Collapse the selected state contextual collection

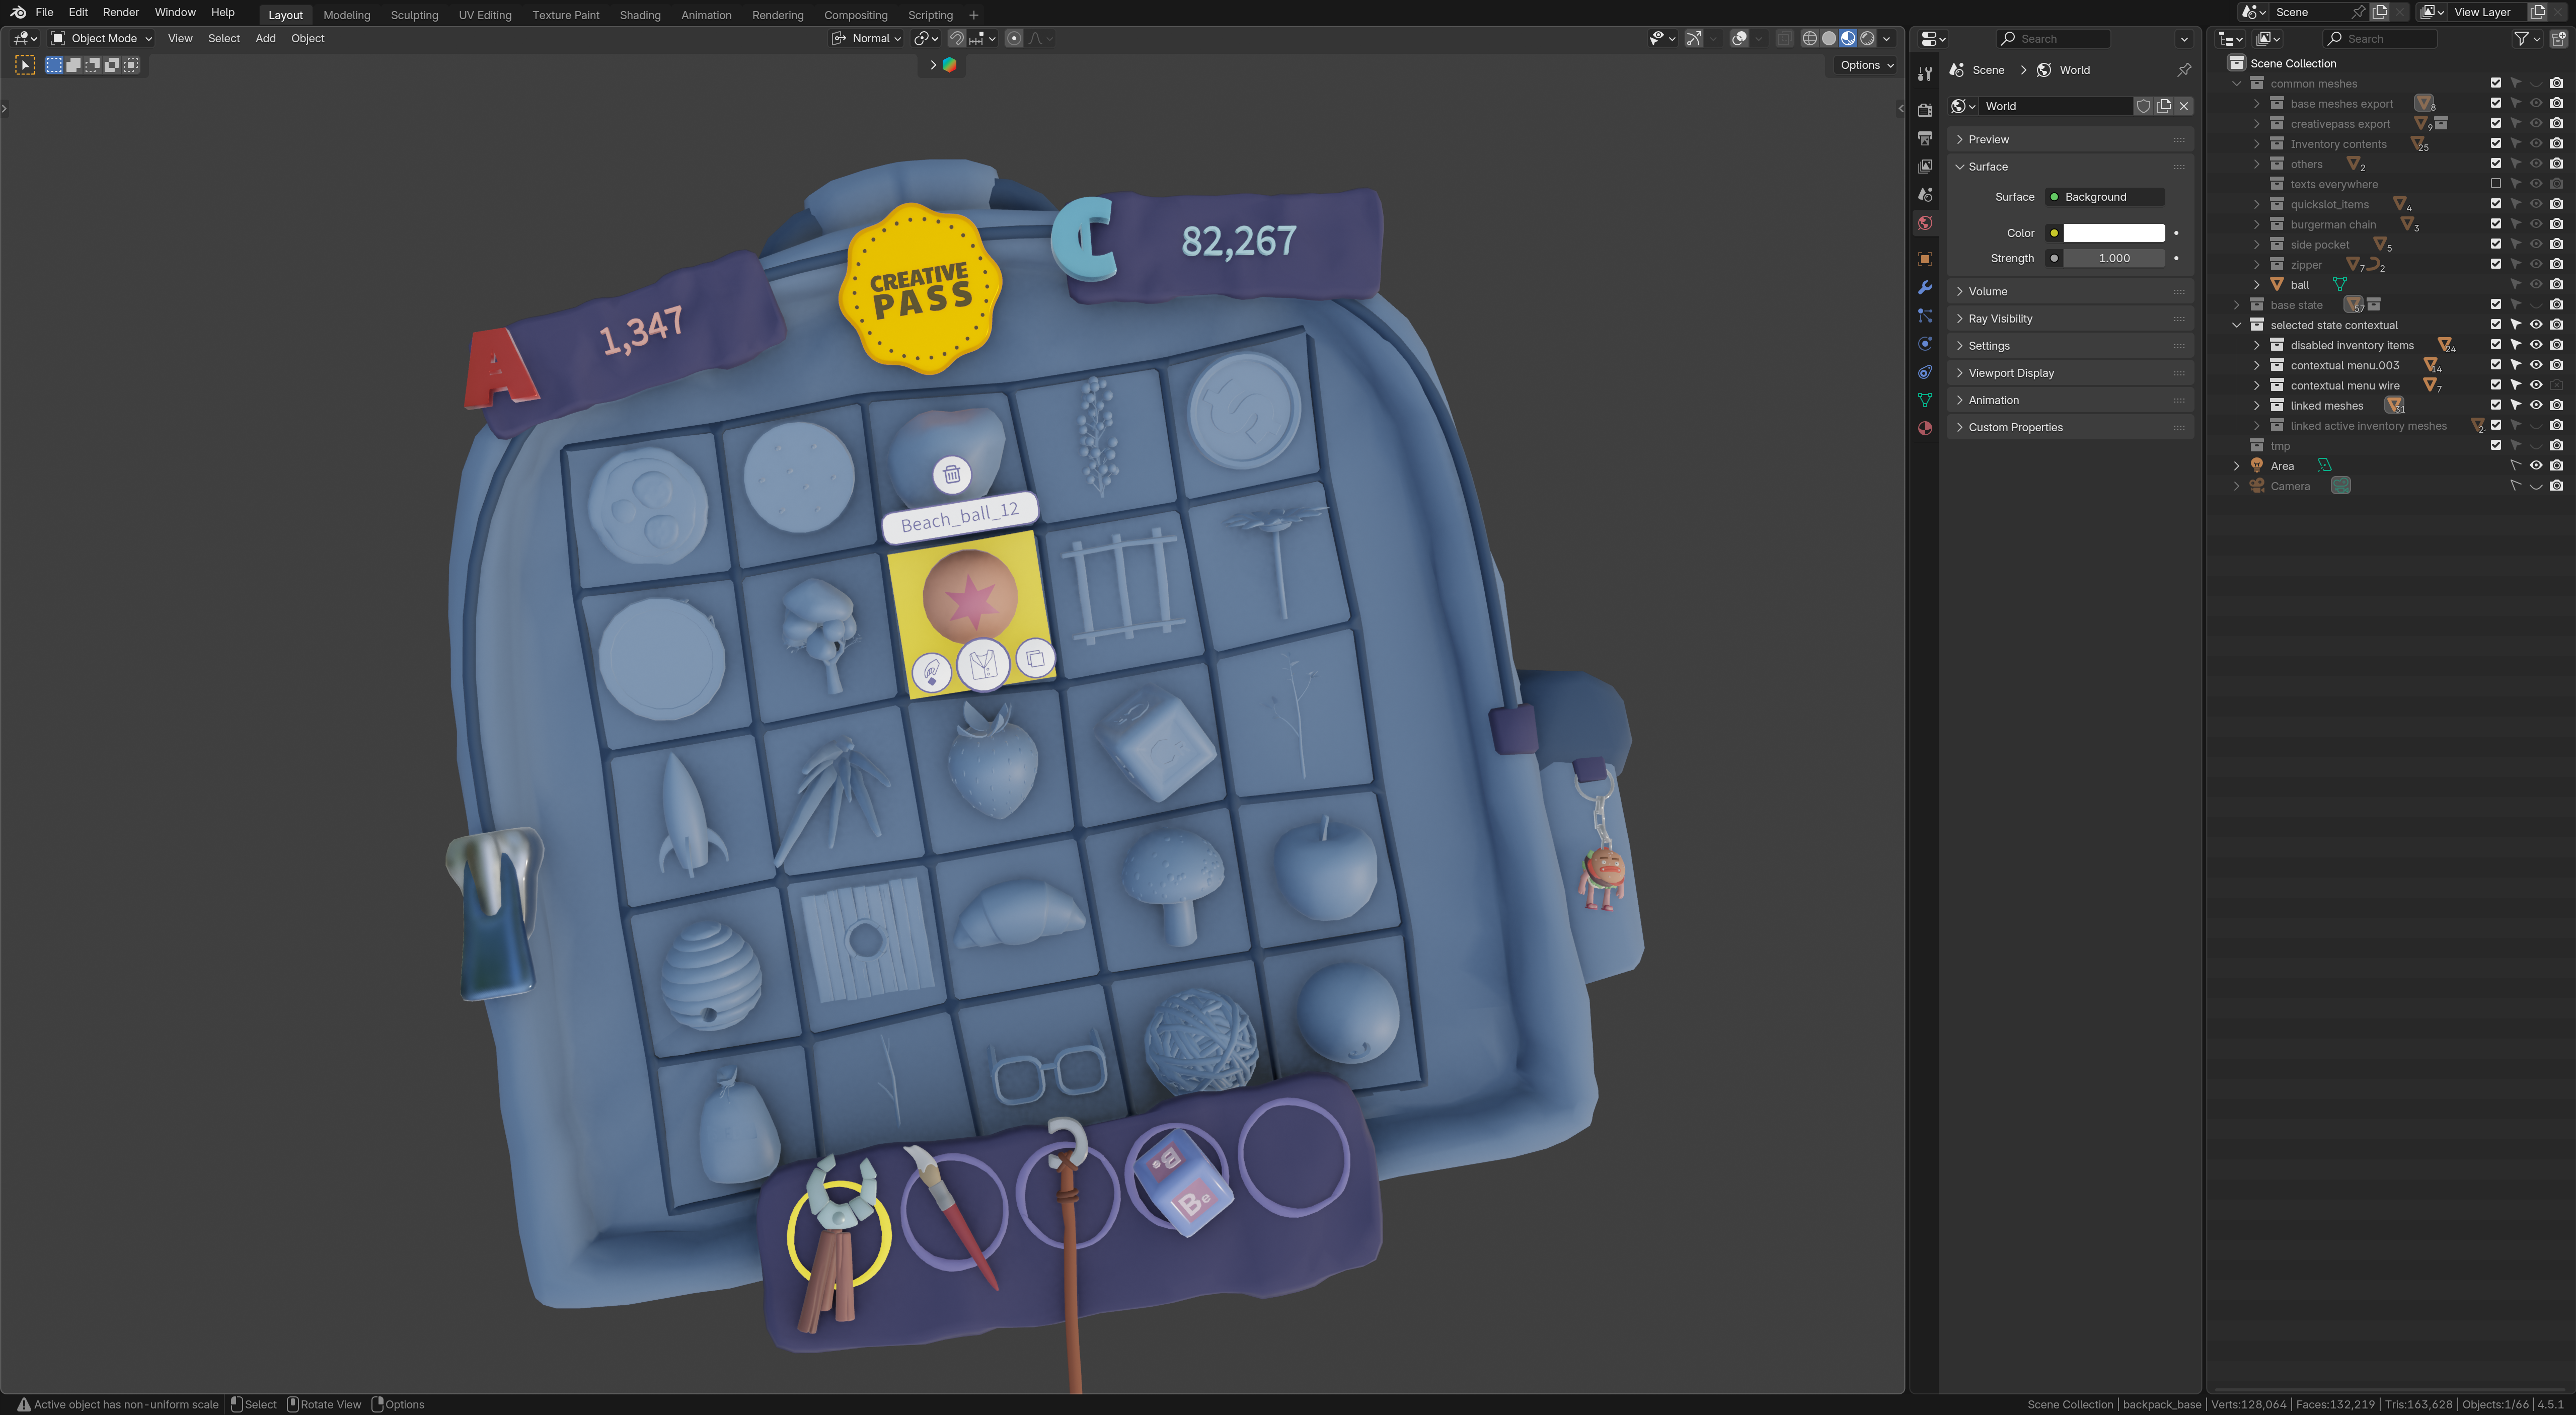click(2237, 325)
